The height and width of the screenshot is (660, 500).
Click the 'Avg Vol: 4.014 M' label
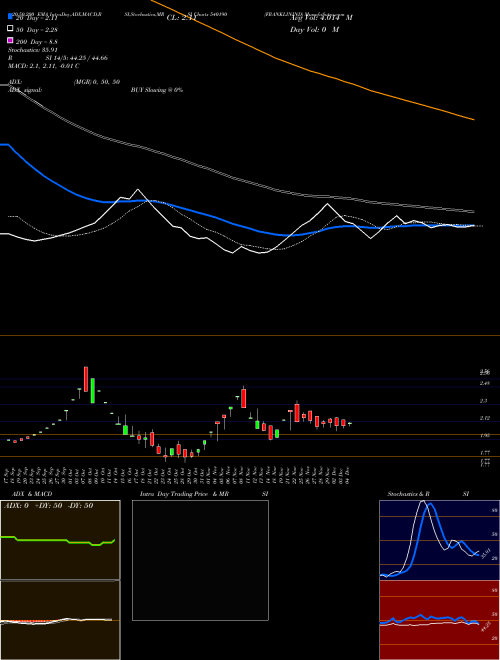point(321,18)
